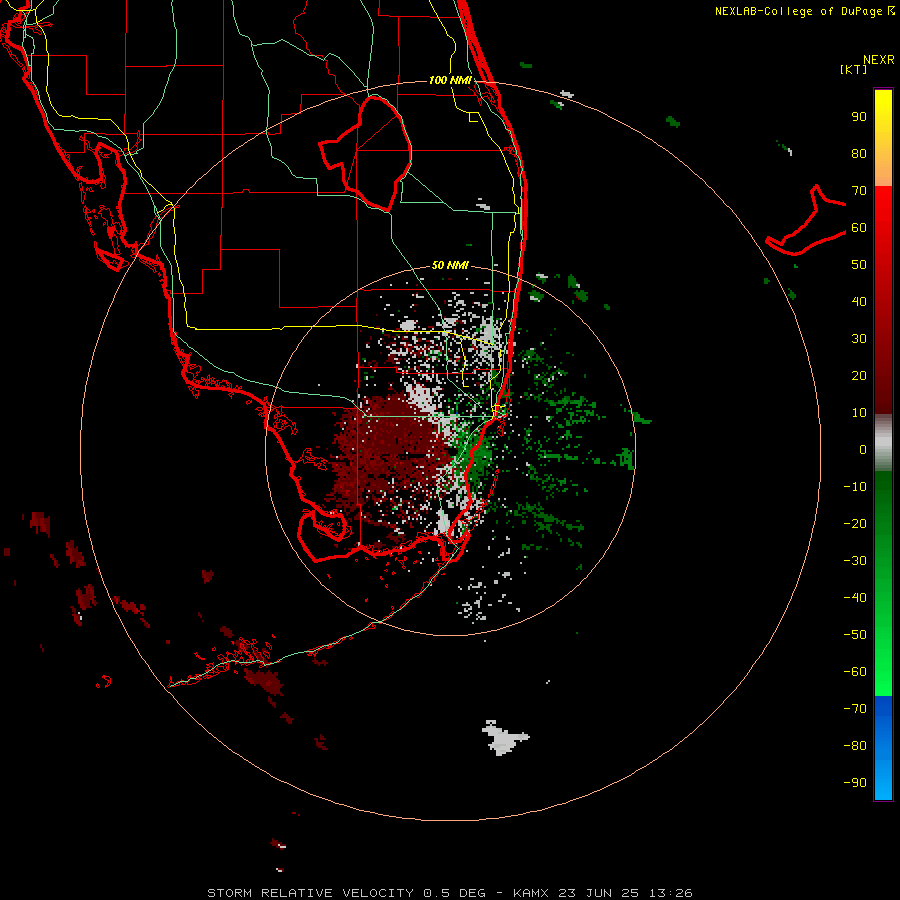Select the positive 70 scale value

click(x=859, y=191)
